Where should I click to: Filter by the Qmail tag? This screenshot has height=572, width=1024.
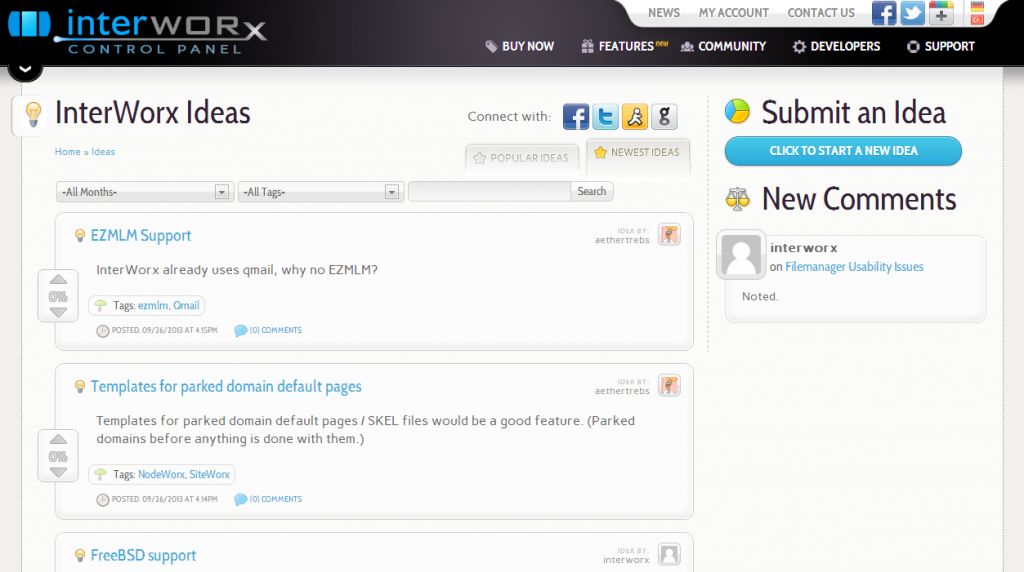click(x=186, y=306)
